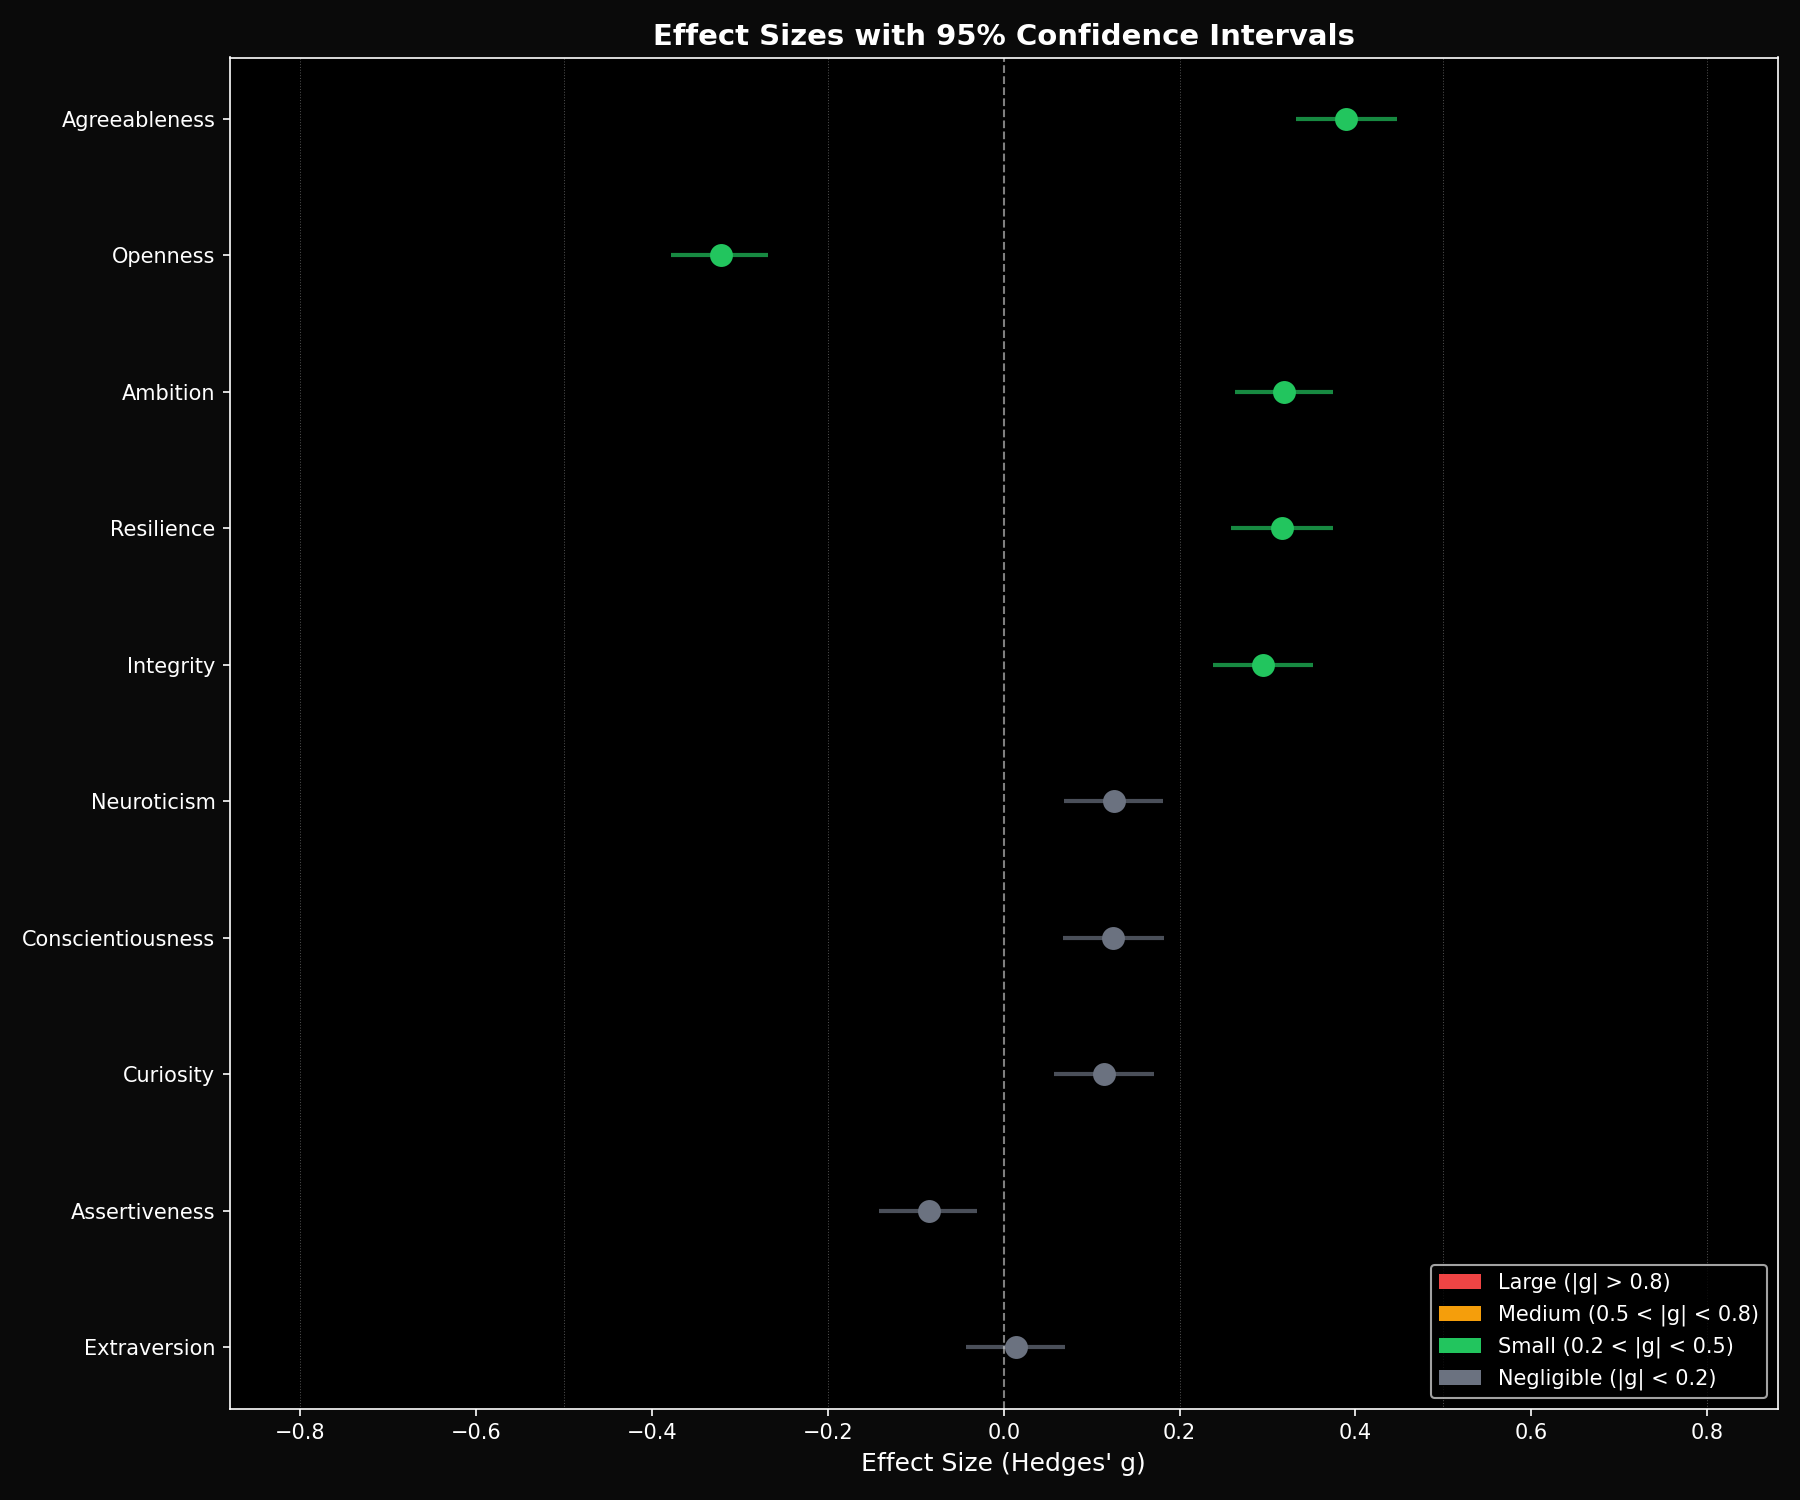Click the Effect Size axis label
The image size is (1800, 1500).
[1005, 1462]
